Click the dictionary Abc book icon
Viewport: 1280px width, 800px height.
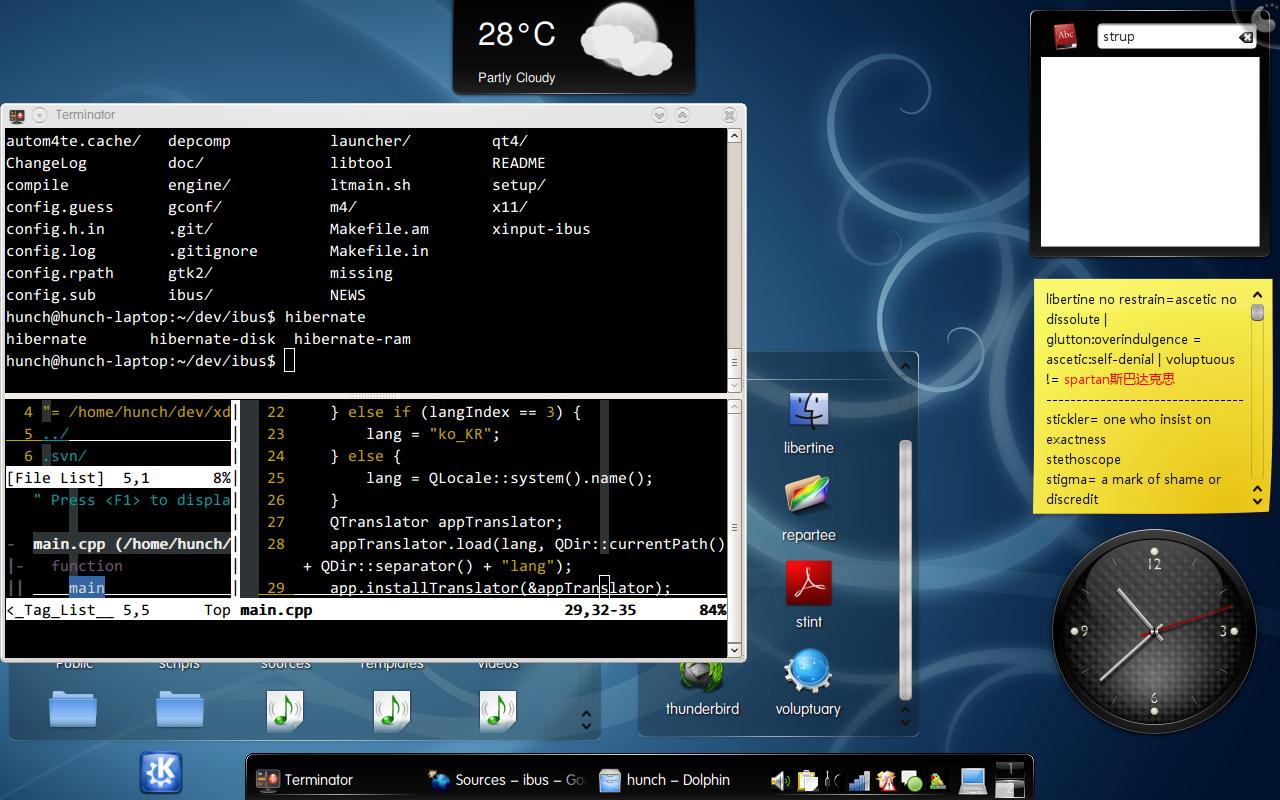coord(1066,36)
